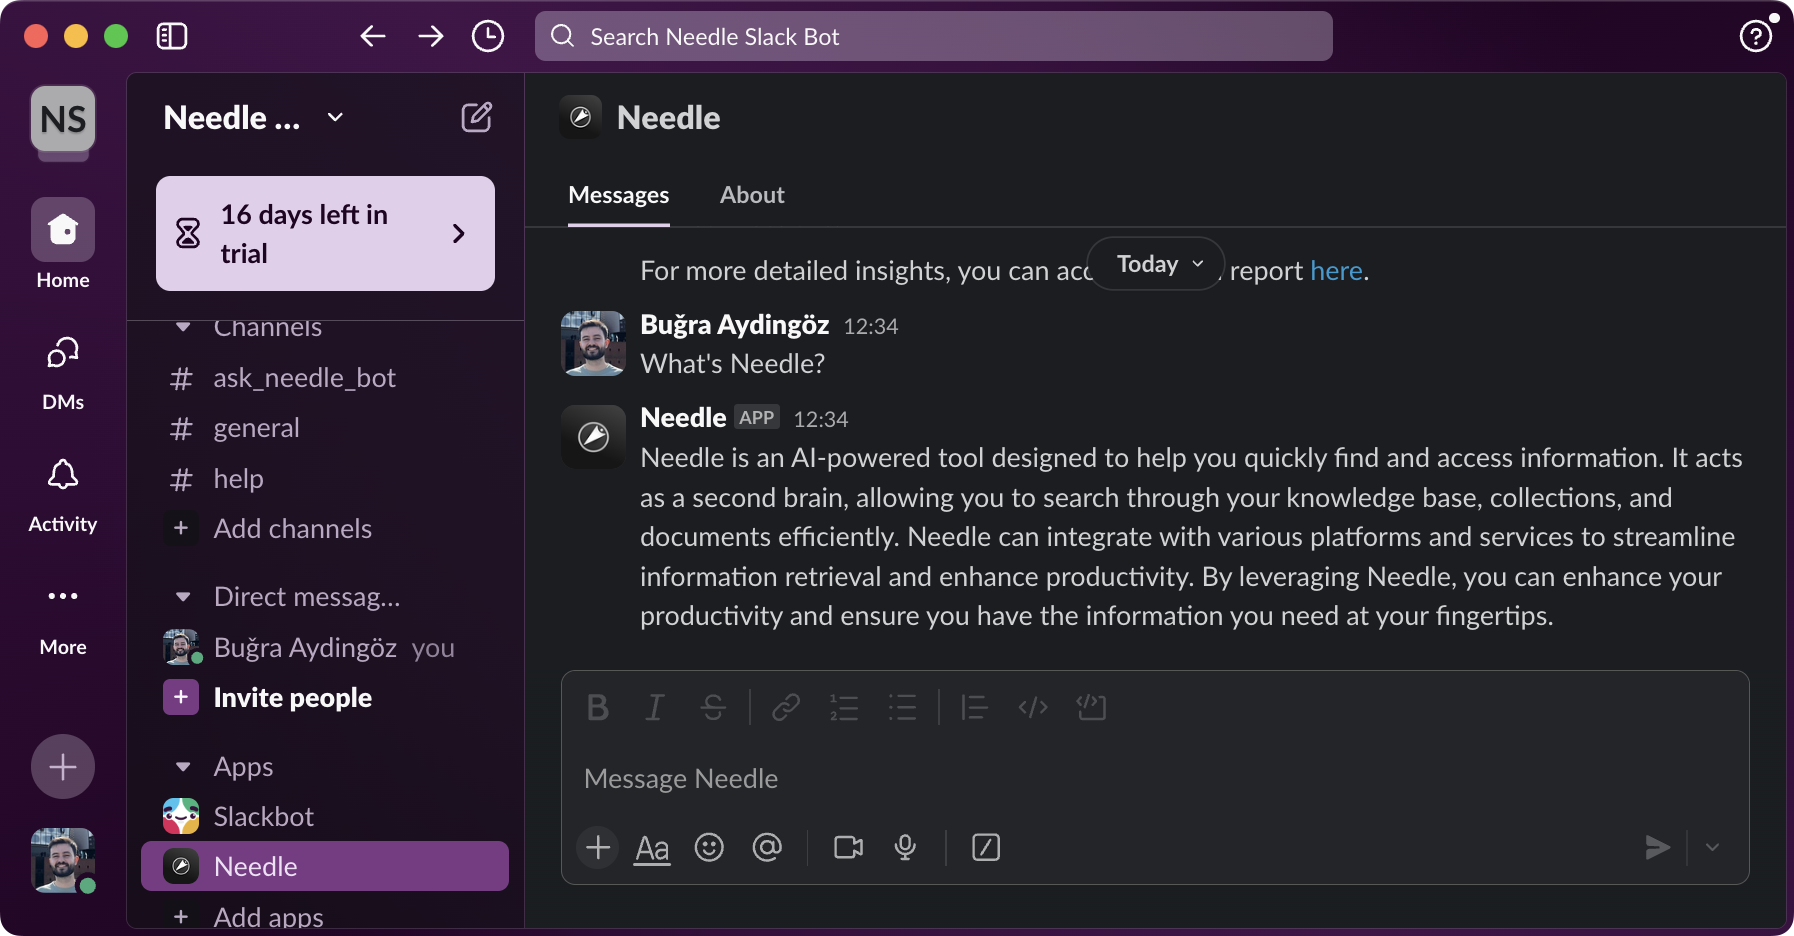Viewport: 1794px width, 936px height.
Task: Apply italic formatting in composer
Action: (x=655, y=708)
